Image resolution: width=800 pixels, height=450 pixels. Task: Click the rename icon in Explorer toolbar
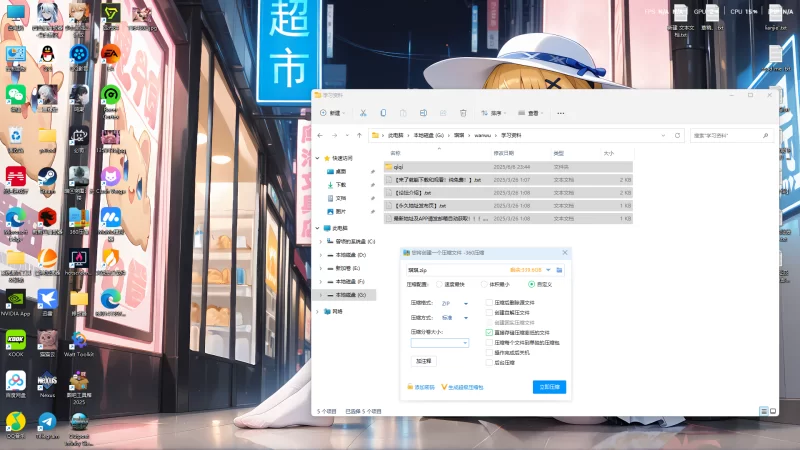(x=421, y=113)
